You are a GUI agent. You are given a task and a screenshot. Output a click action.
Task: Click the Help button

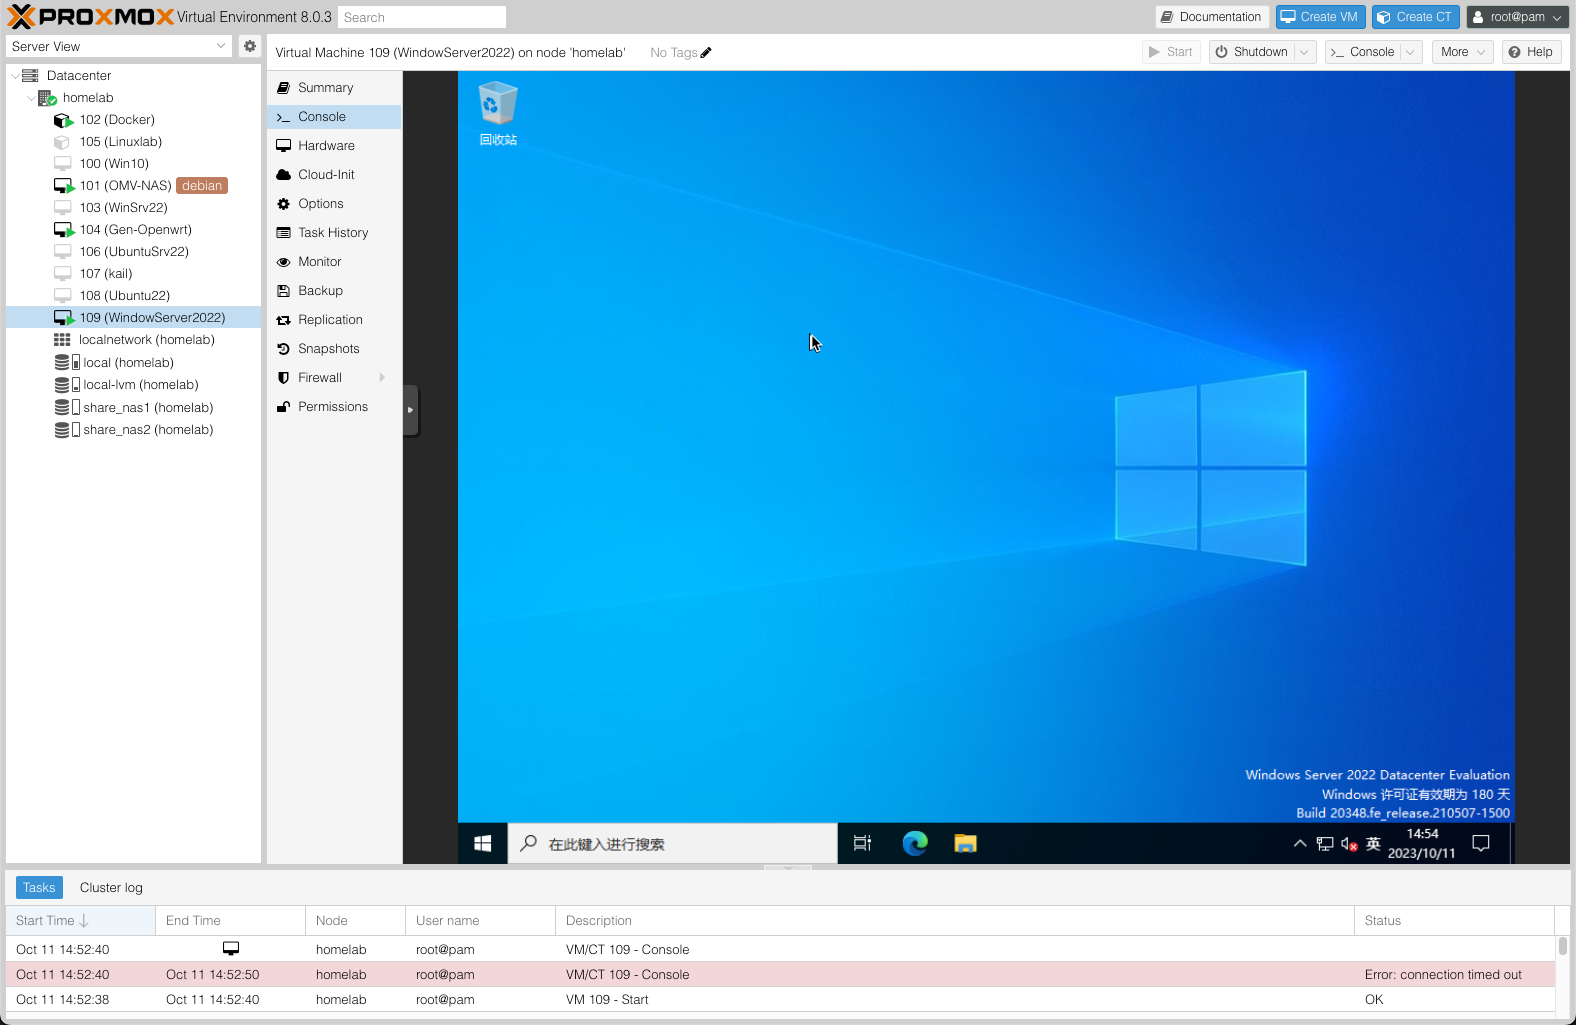click(x=1531, y=52)
